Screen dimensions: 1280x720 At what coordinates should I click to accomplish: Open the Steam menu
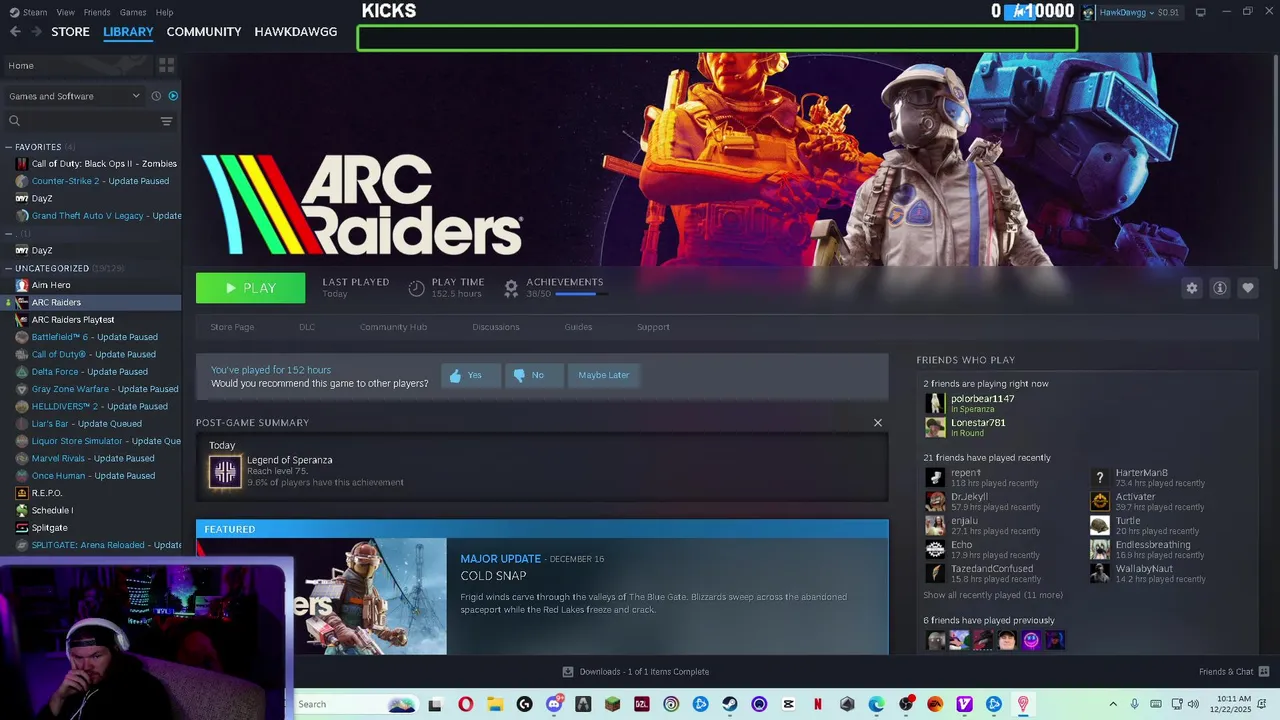pyautogui.click(x=35, y=12)
